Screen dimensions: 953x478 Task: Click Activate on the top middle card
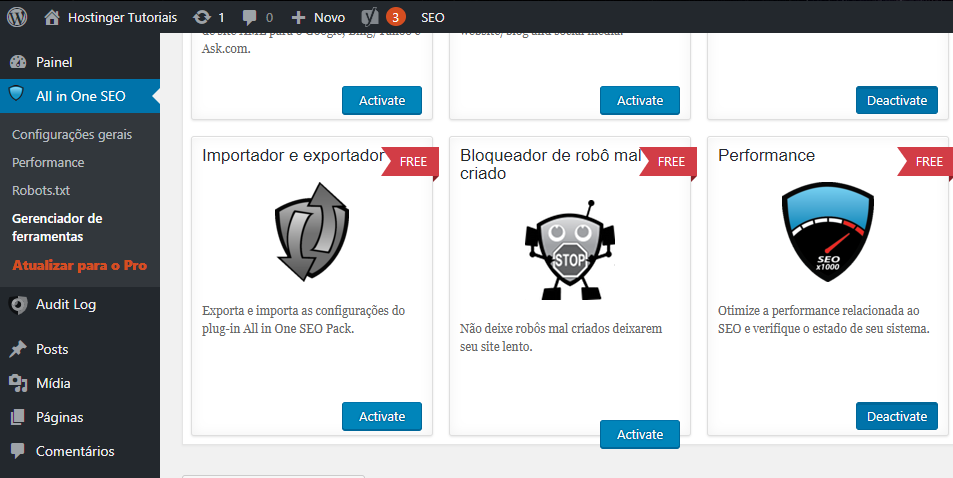click(639, 100)
